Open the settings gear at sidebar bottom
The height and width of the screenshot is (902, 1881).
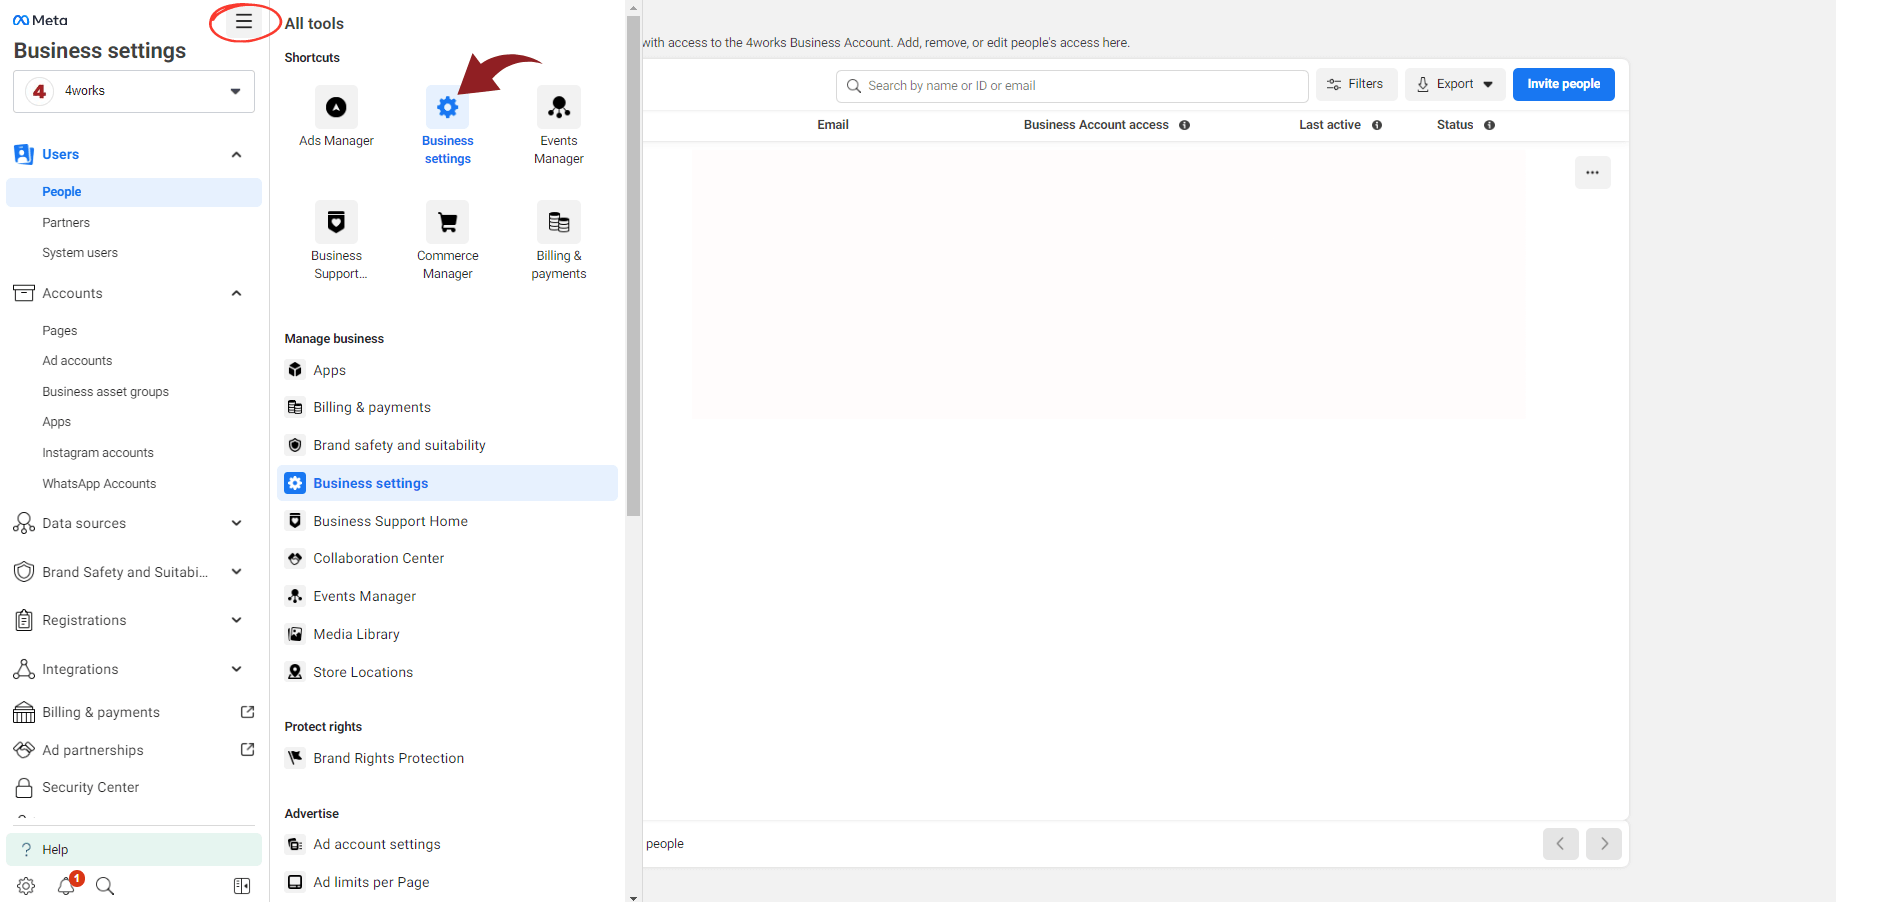click(x=26, y=886)
